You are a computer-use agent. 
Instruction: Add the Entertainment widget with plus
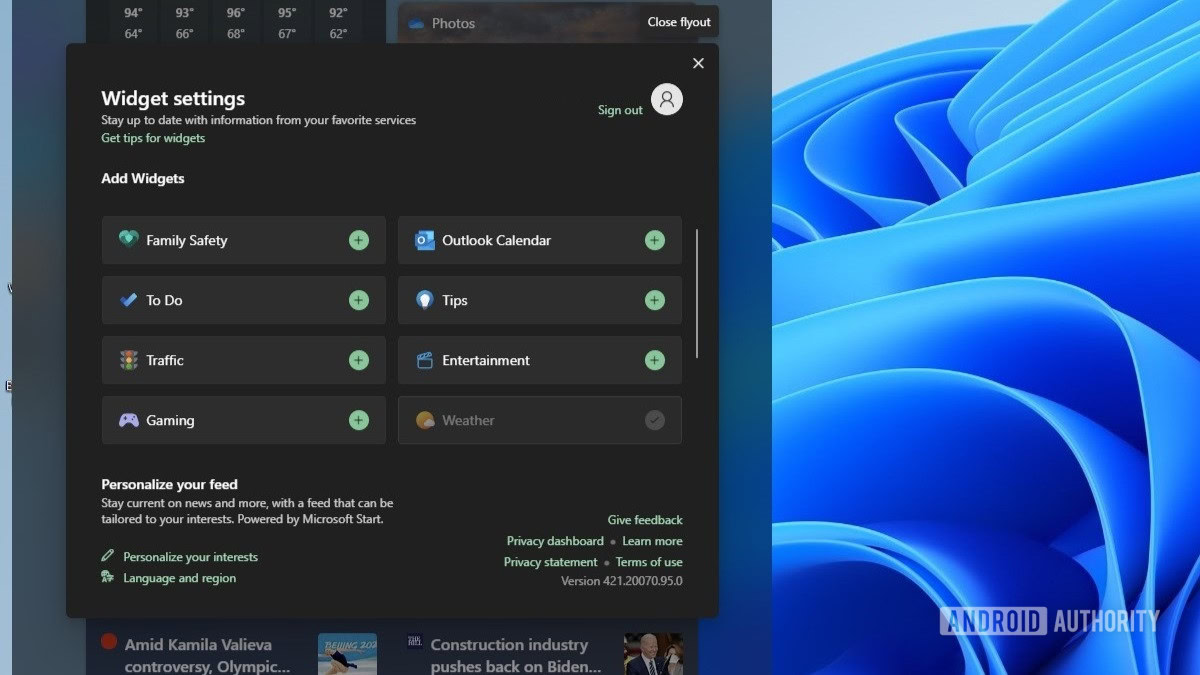[x=655, y=360]
